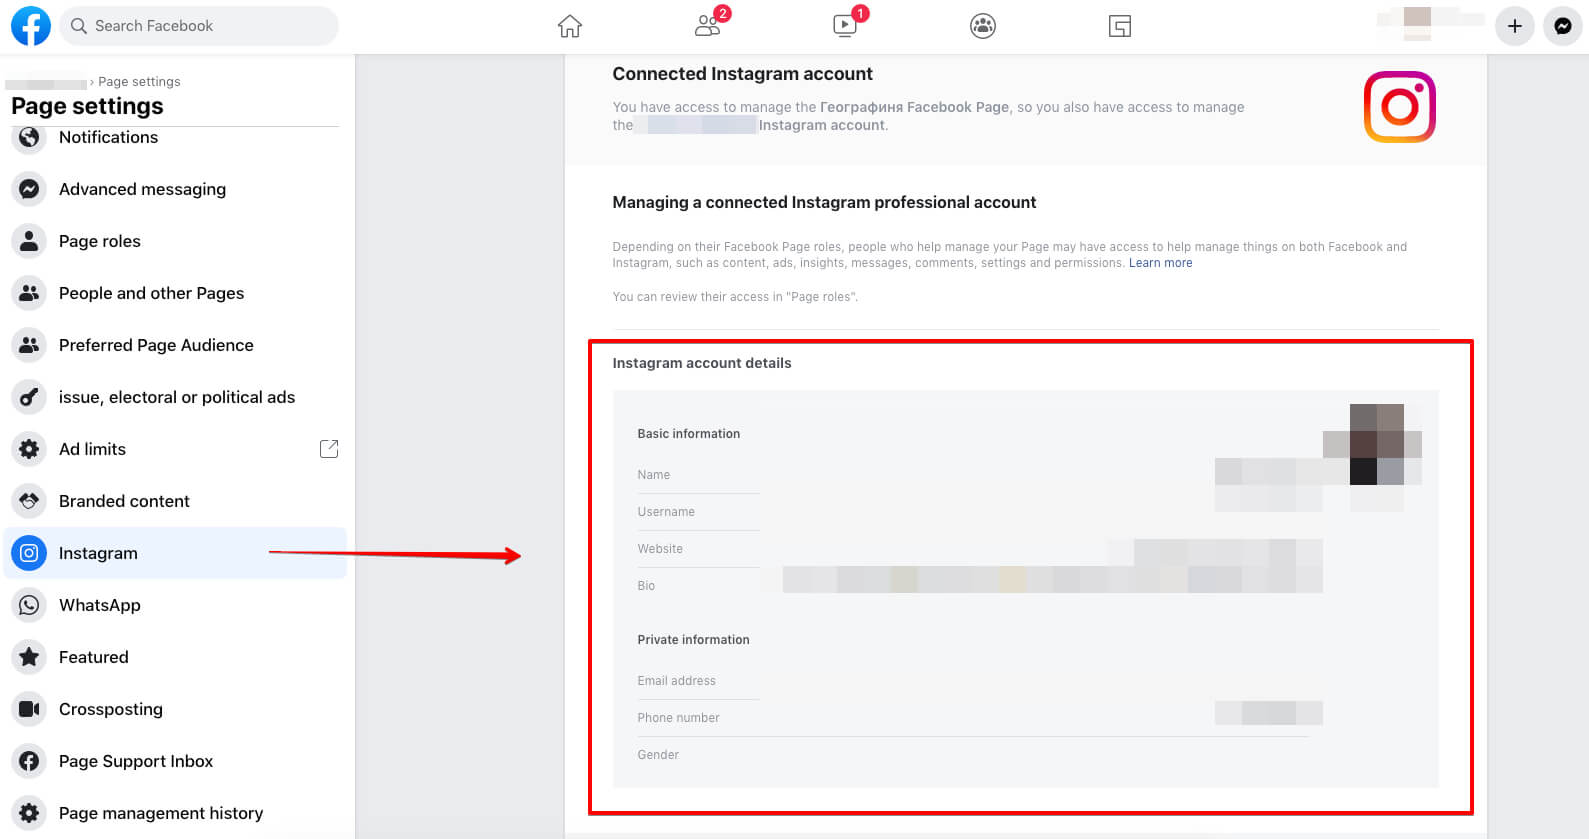Click Instagram camera icon in sidebar
This screenshot has width=1589, height=839.
click(x=29, y=553)
